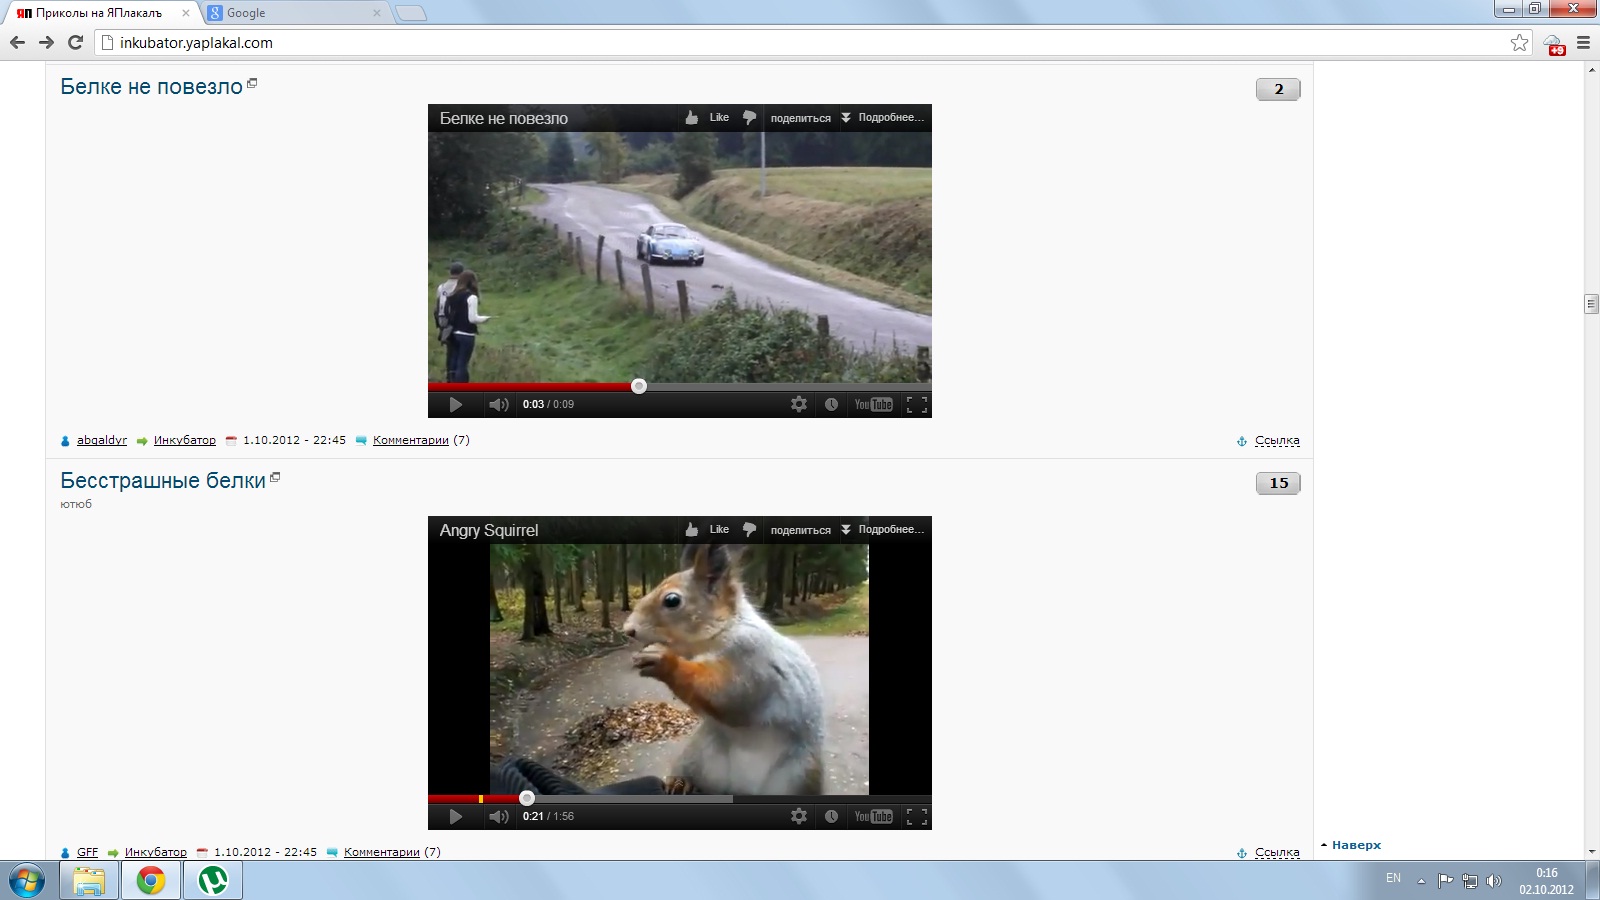This screenshot has height=900, width=1600.
Task: Open the red extension icon in the toolbar
Action: (x=1554, y=44)
